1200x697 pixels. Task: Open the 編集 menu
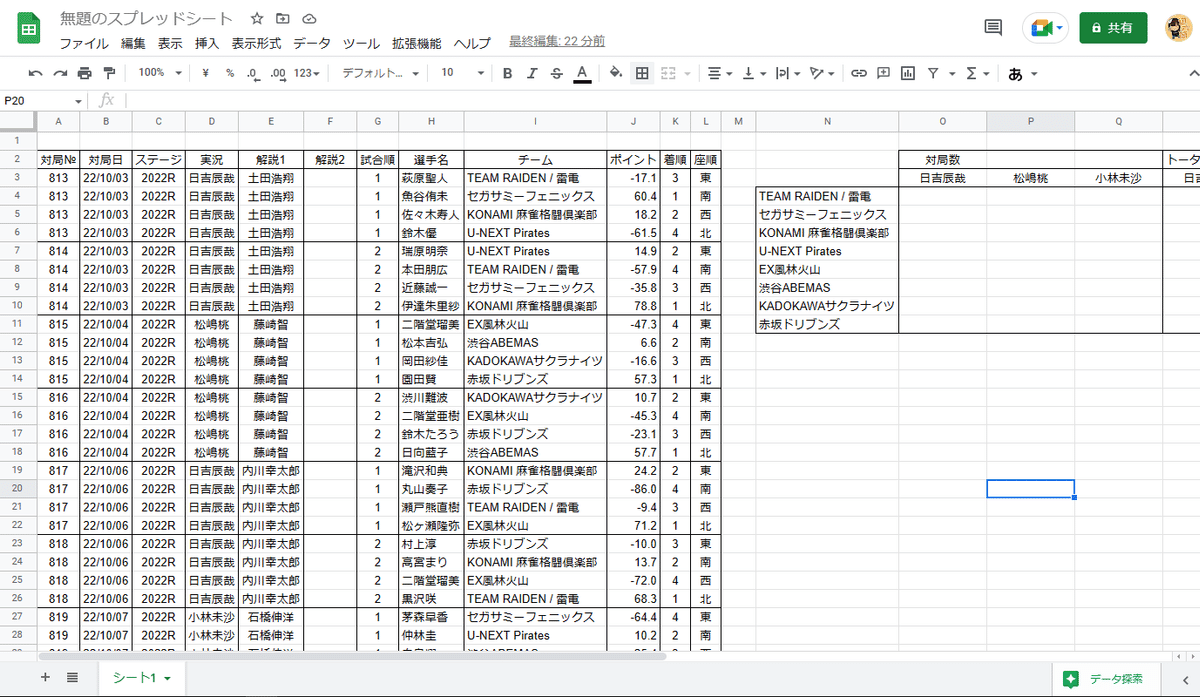[133, 43]
